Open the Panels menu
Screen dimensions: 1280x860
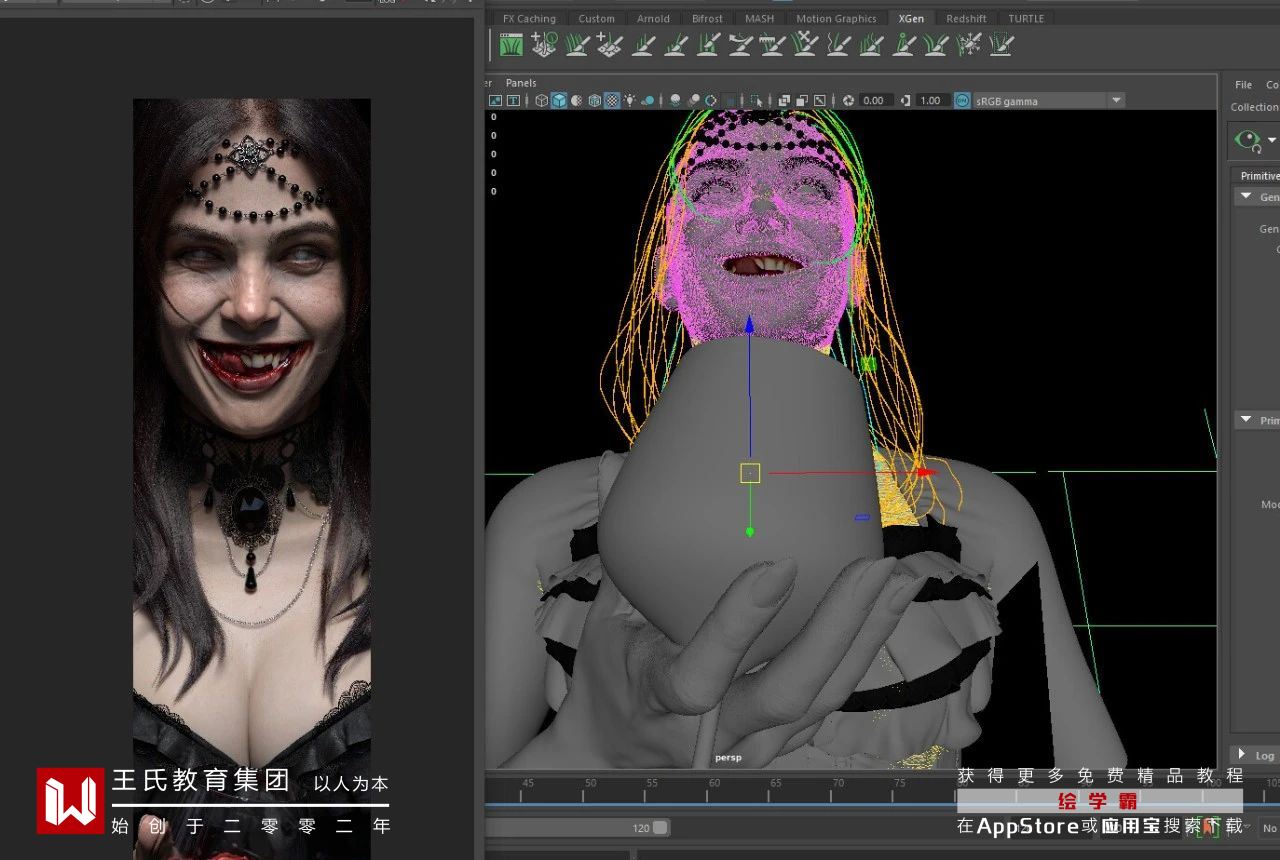tap(521, 83)
